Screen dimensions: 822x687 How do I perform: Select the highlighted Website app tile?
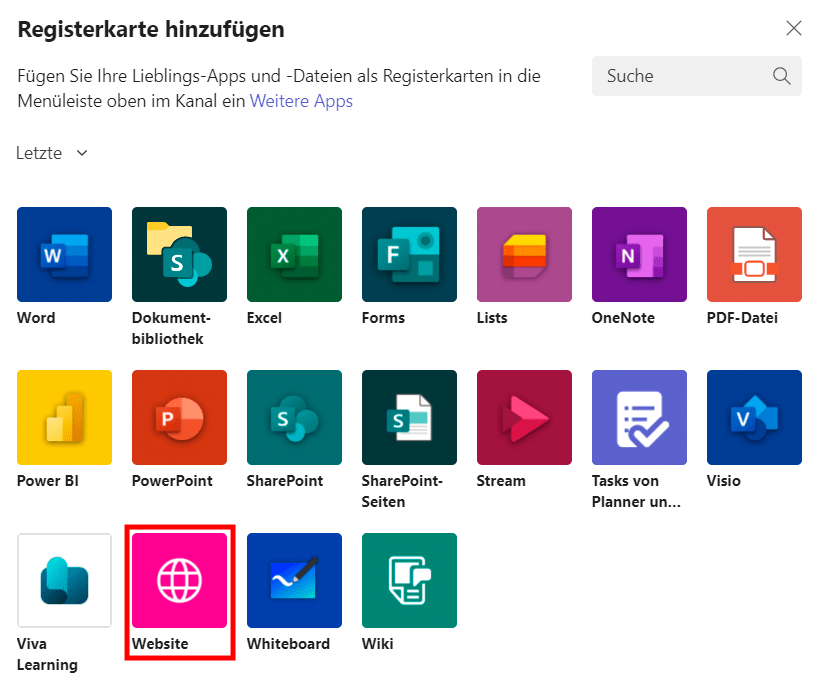[179, 580]
